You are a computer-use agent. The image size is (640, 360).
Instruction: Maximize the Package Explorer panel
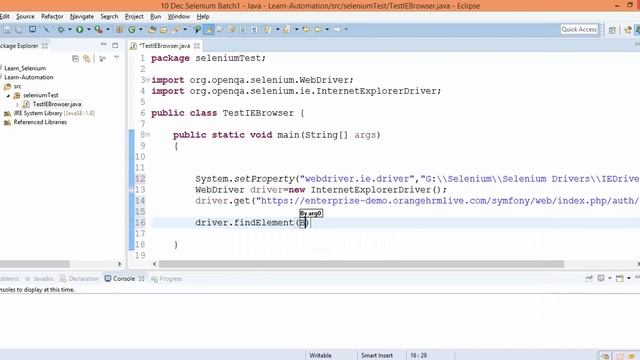coord(115,45)
